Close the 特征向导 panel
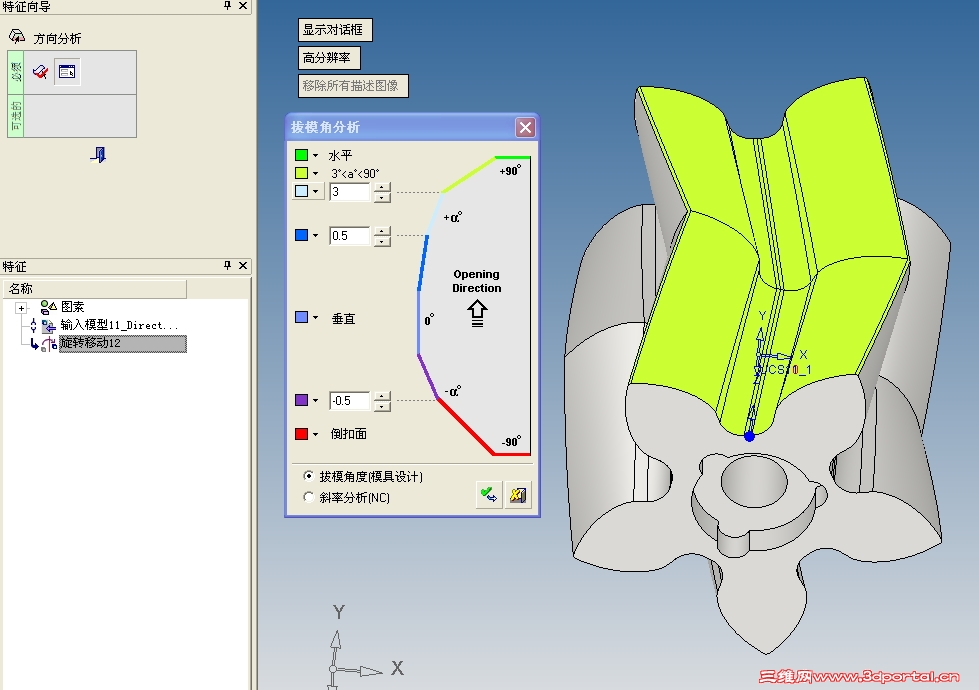979x690 pixels. click(x=243, y=6)
